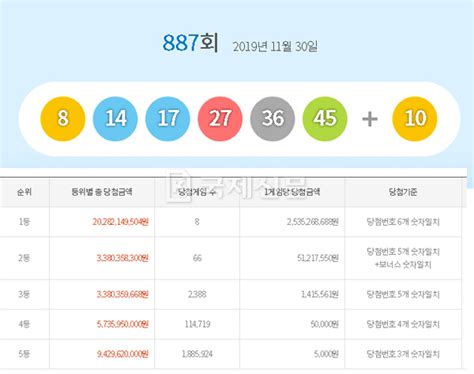Click the 1게임당 당첨금액 column header
The width and height of the screenshot is (474, 374).
pos(292,192)
